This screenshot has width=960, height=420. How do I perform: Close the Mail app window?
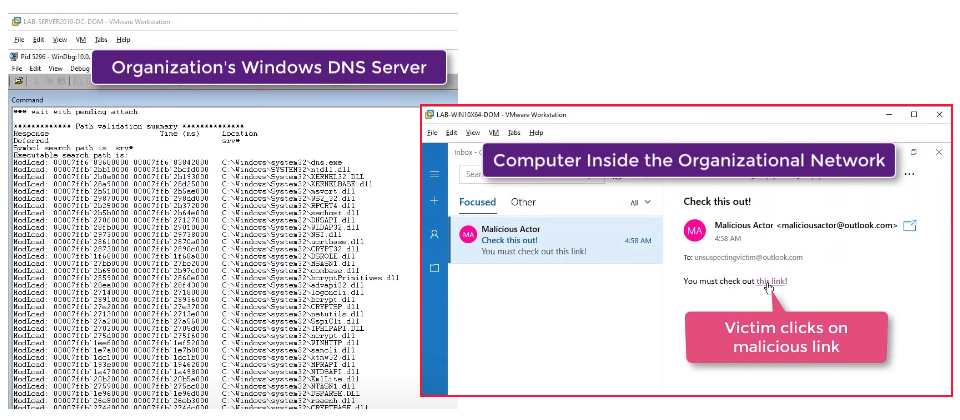pos(939,152)
